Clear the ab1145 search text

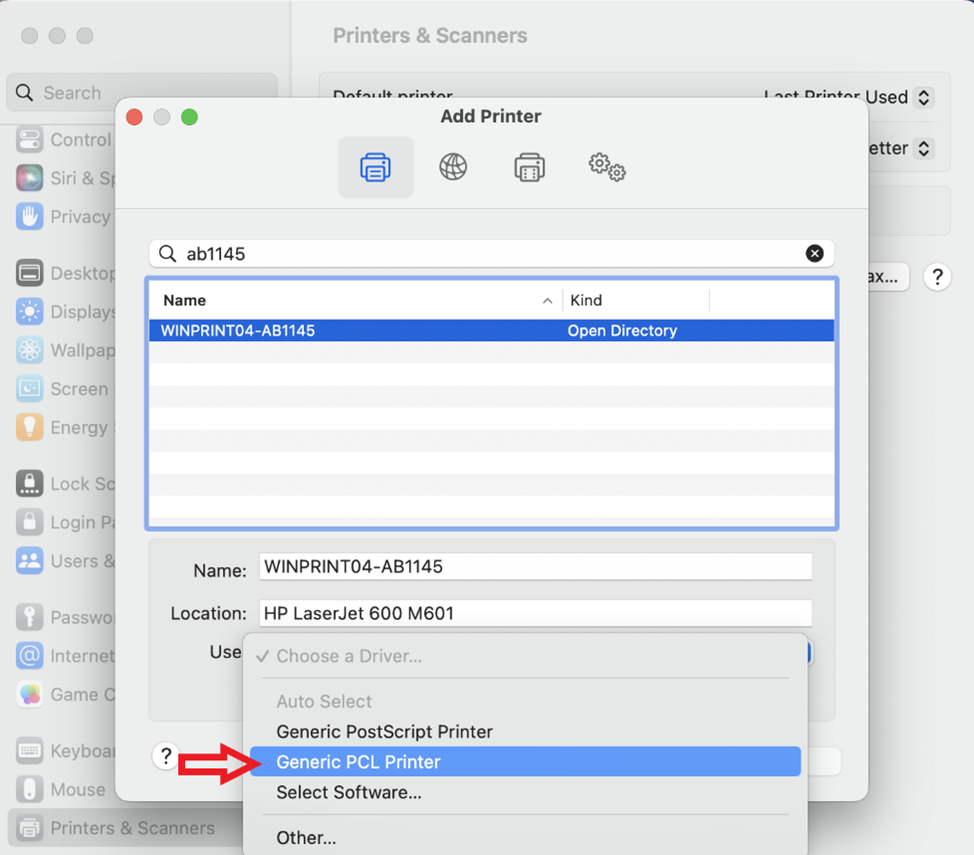coord(815,254)
